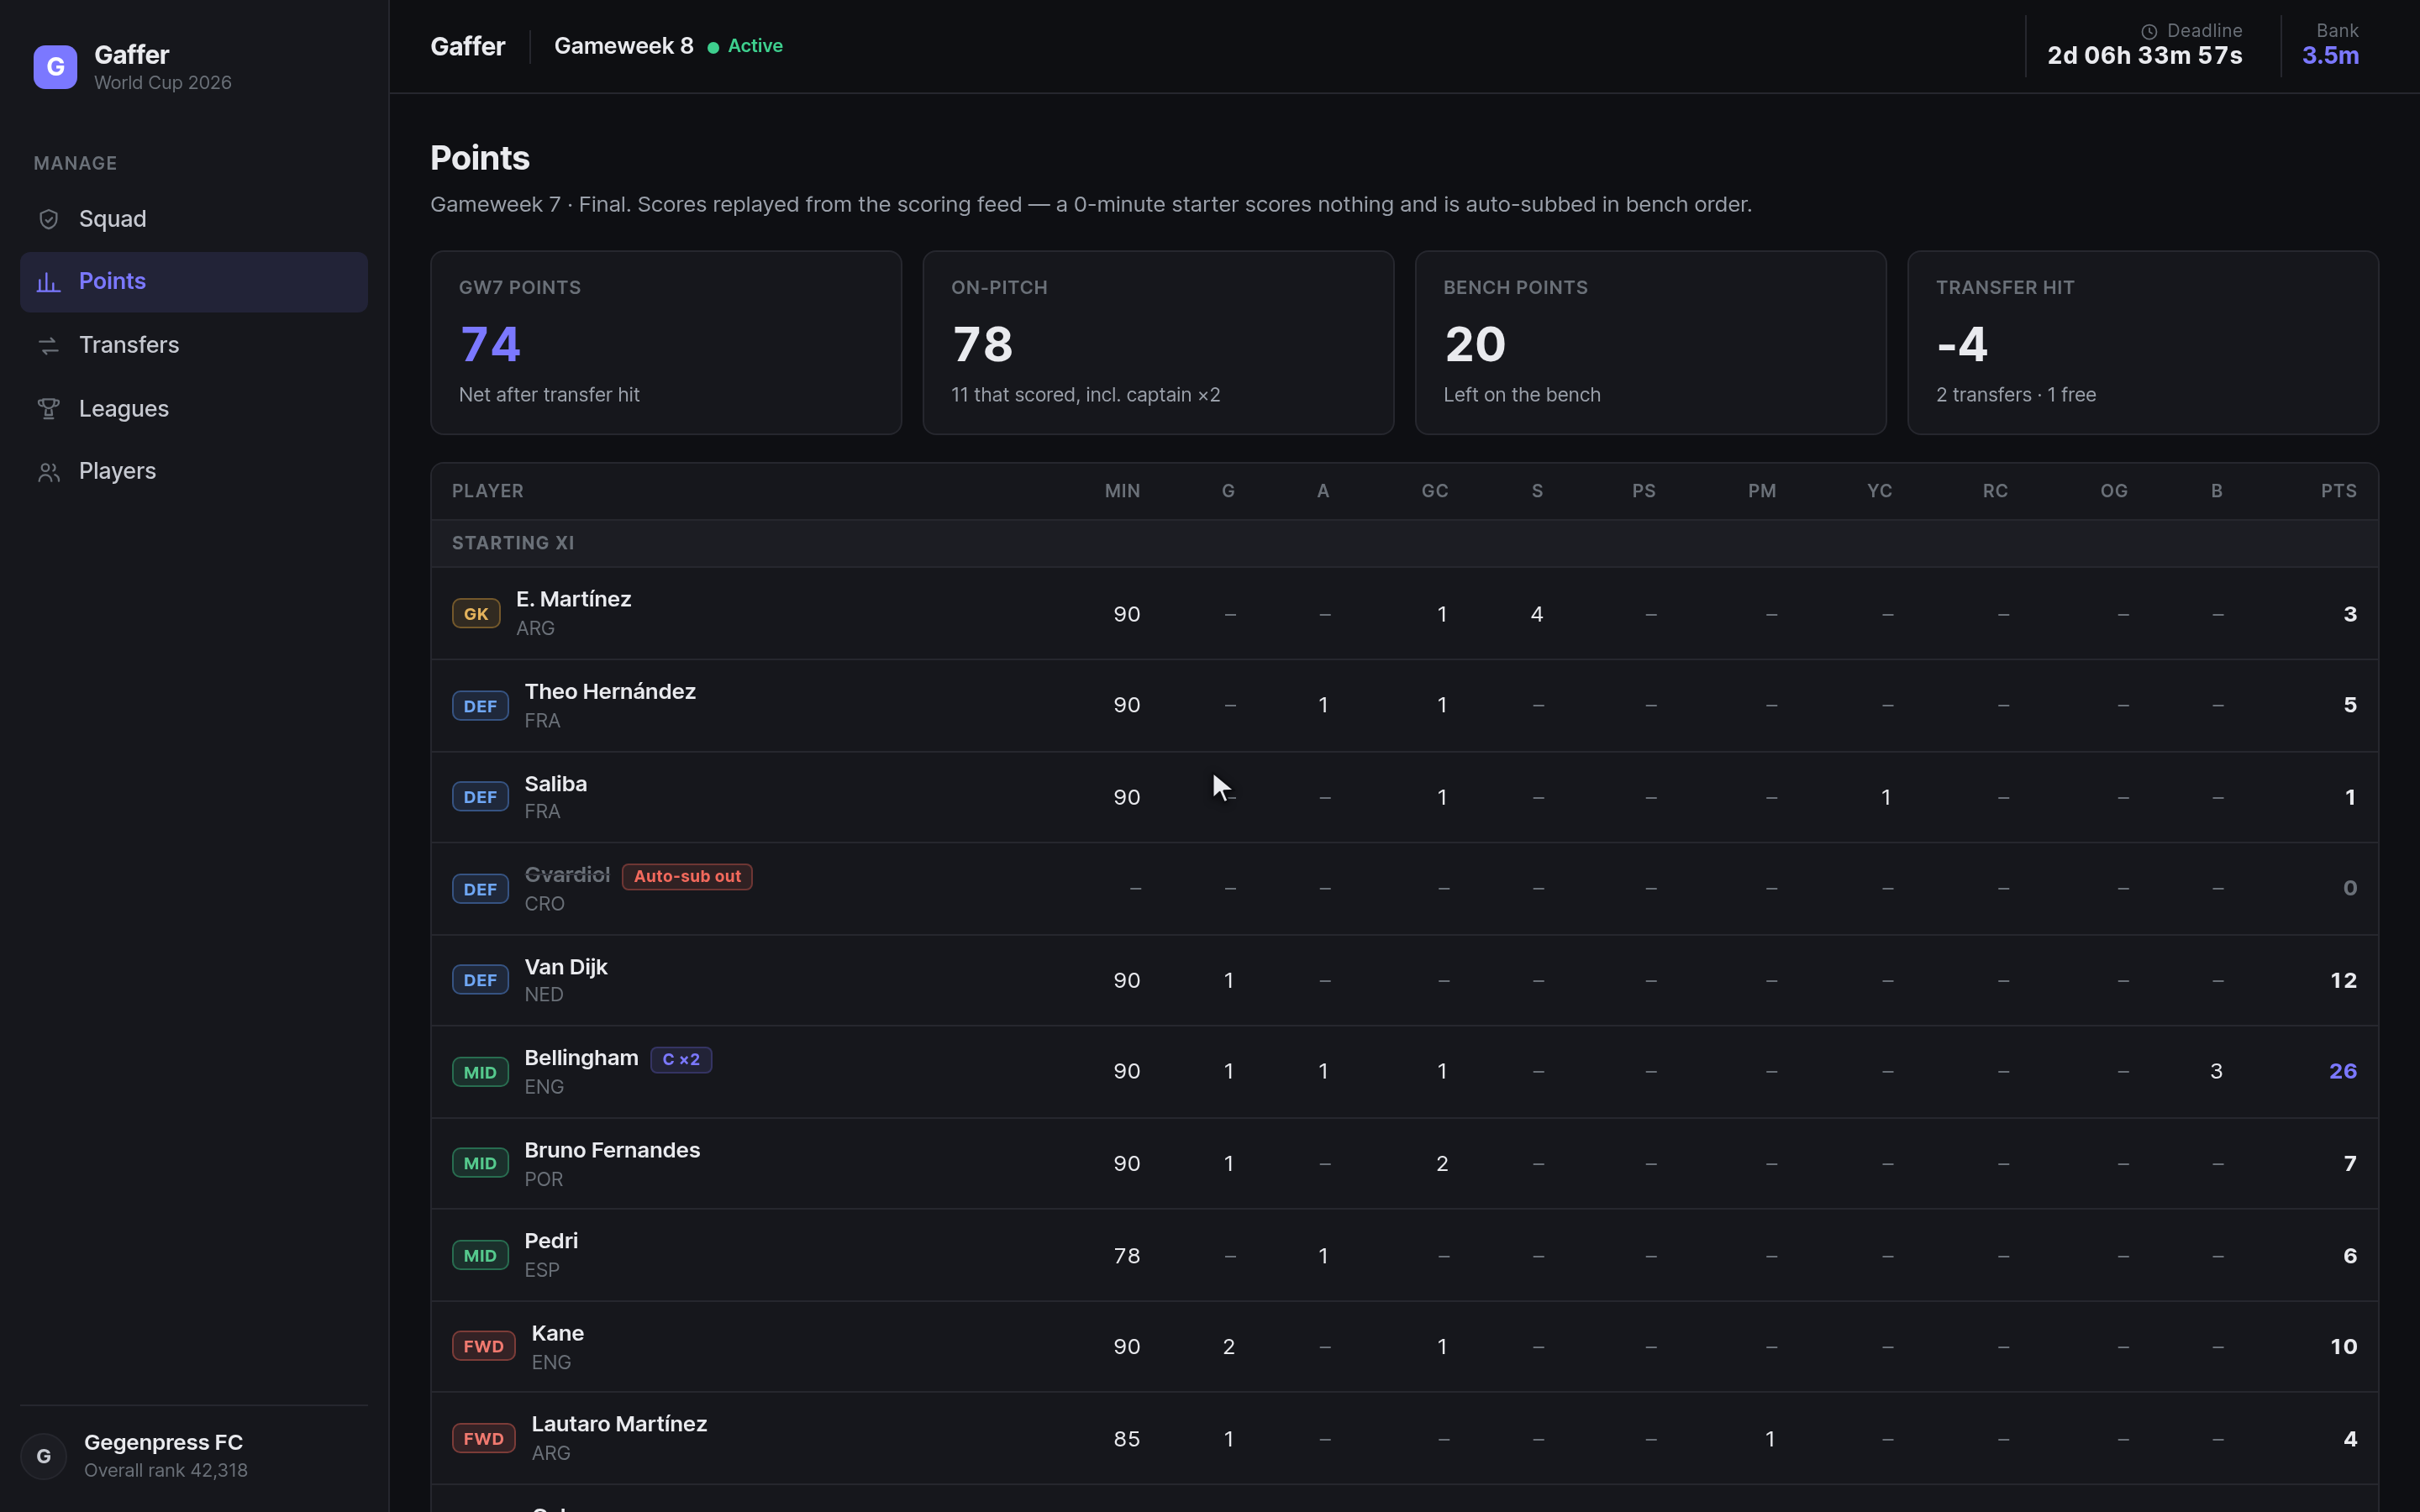This screenshot has width=2420, height=1512.
Task: Click the Lautaro Martínez player name
Action: 619,1424
